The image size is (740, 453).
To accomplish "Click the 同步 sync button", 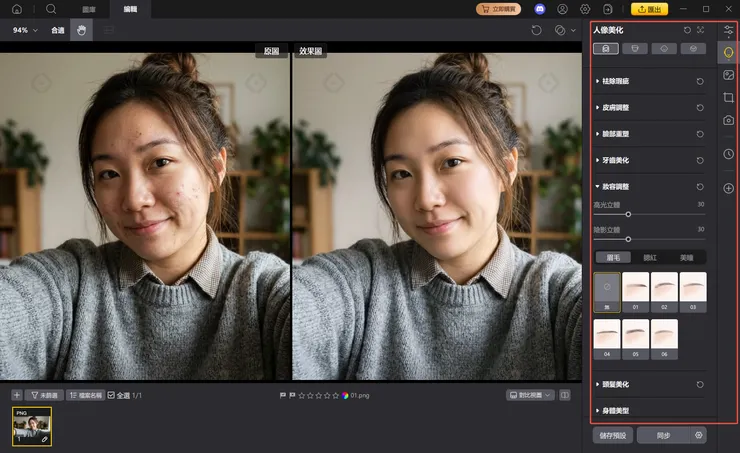I will pos(663,436).
